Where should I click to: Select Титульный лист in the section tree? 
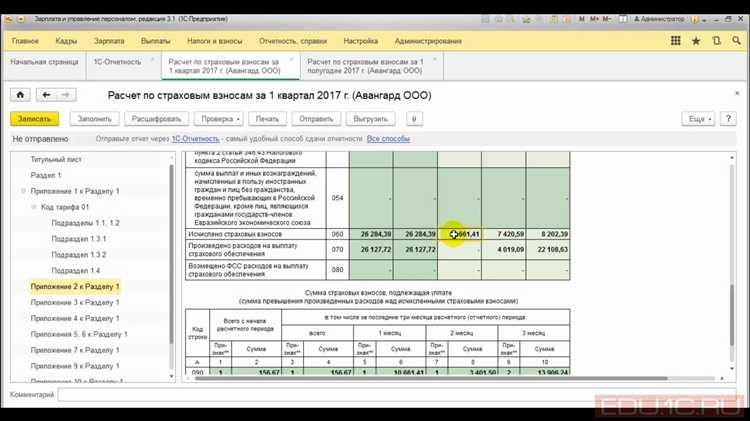point(56,159)
